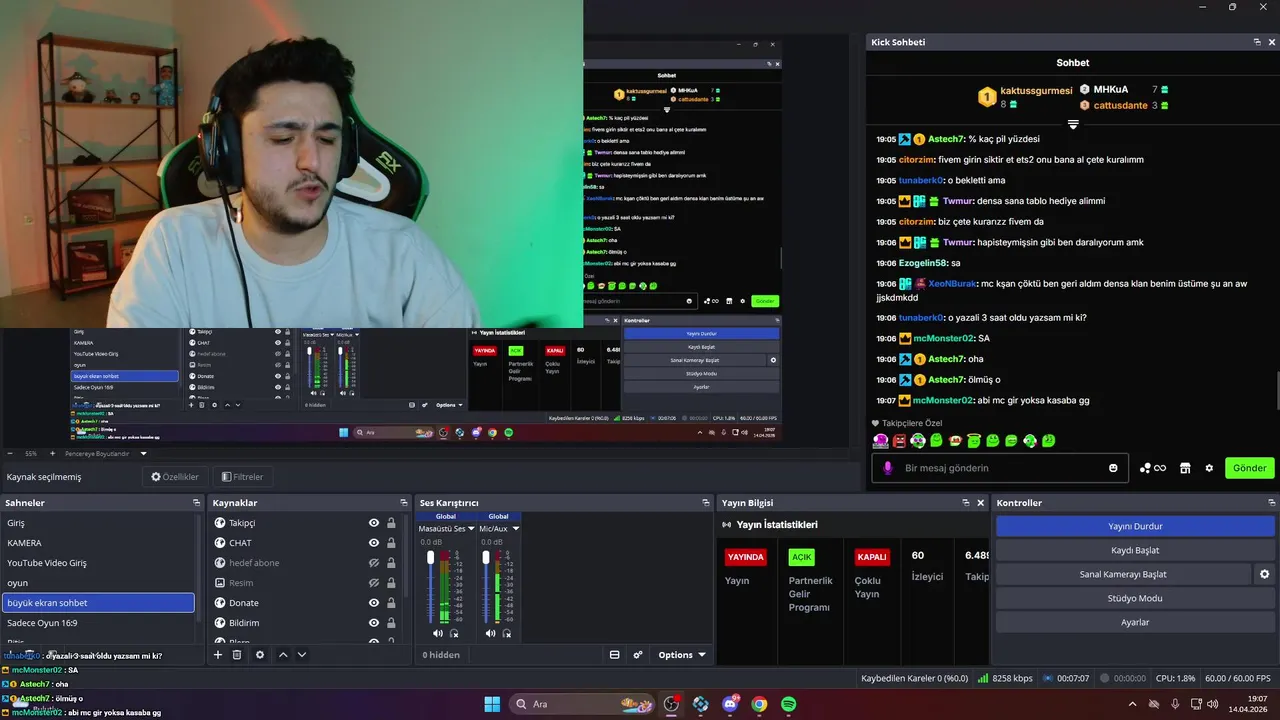Open the Kick chat settings gear

click(x=1209, y=468)
